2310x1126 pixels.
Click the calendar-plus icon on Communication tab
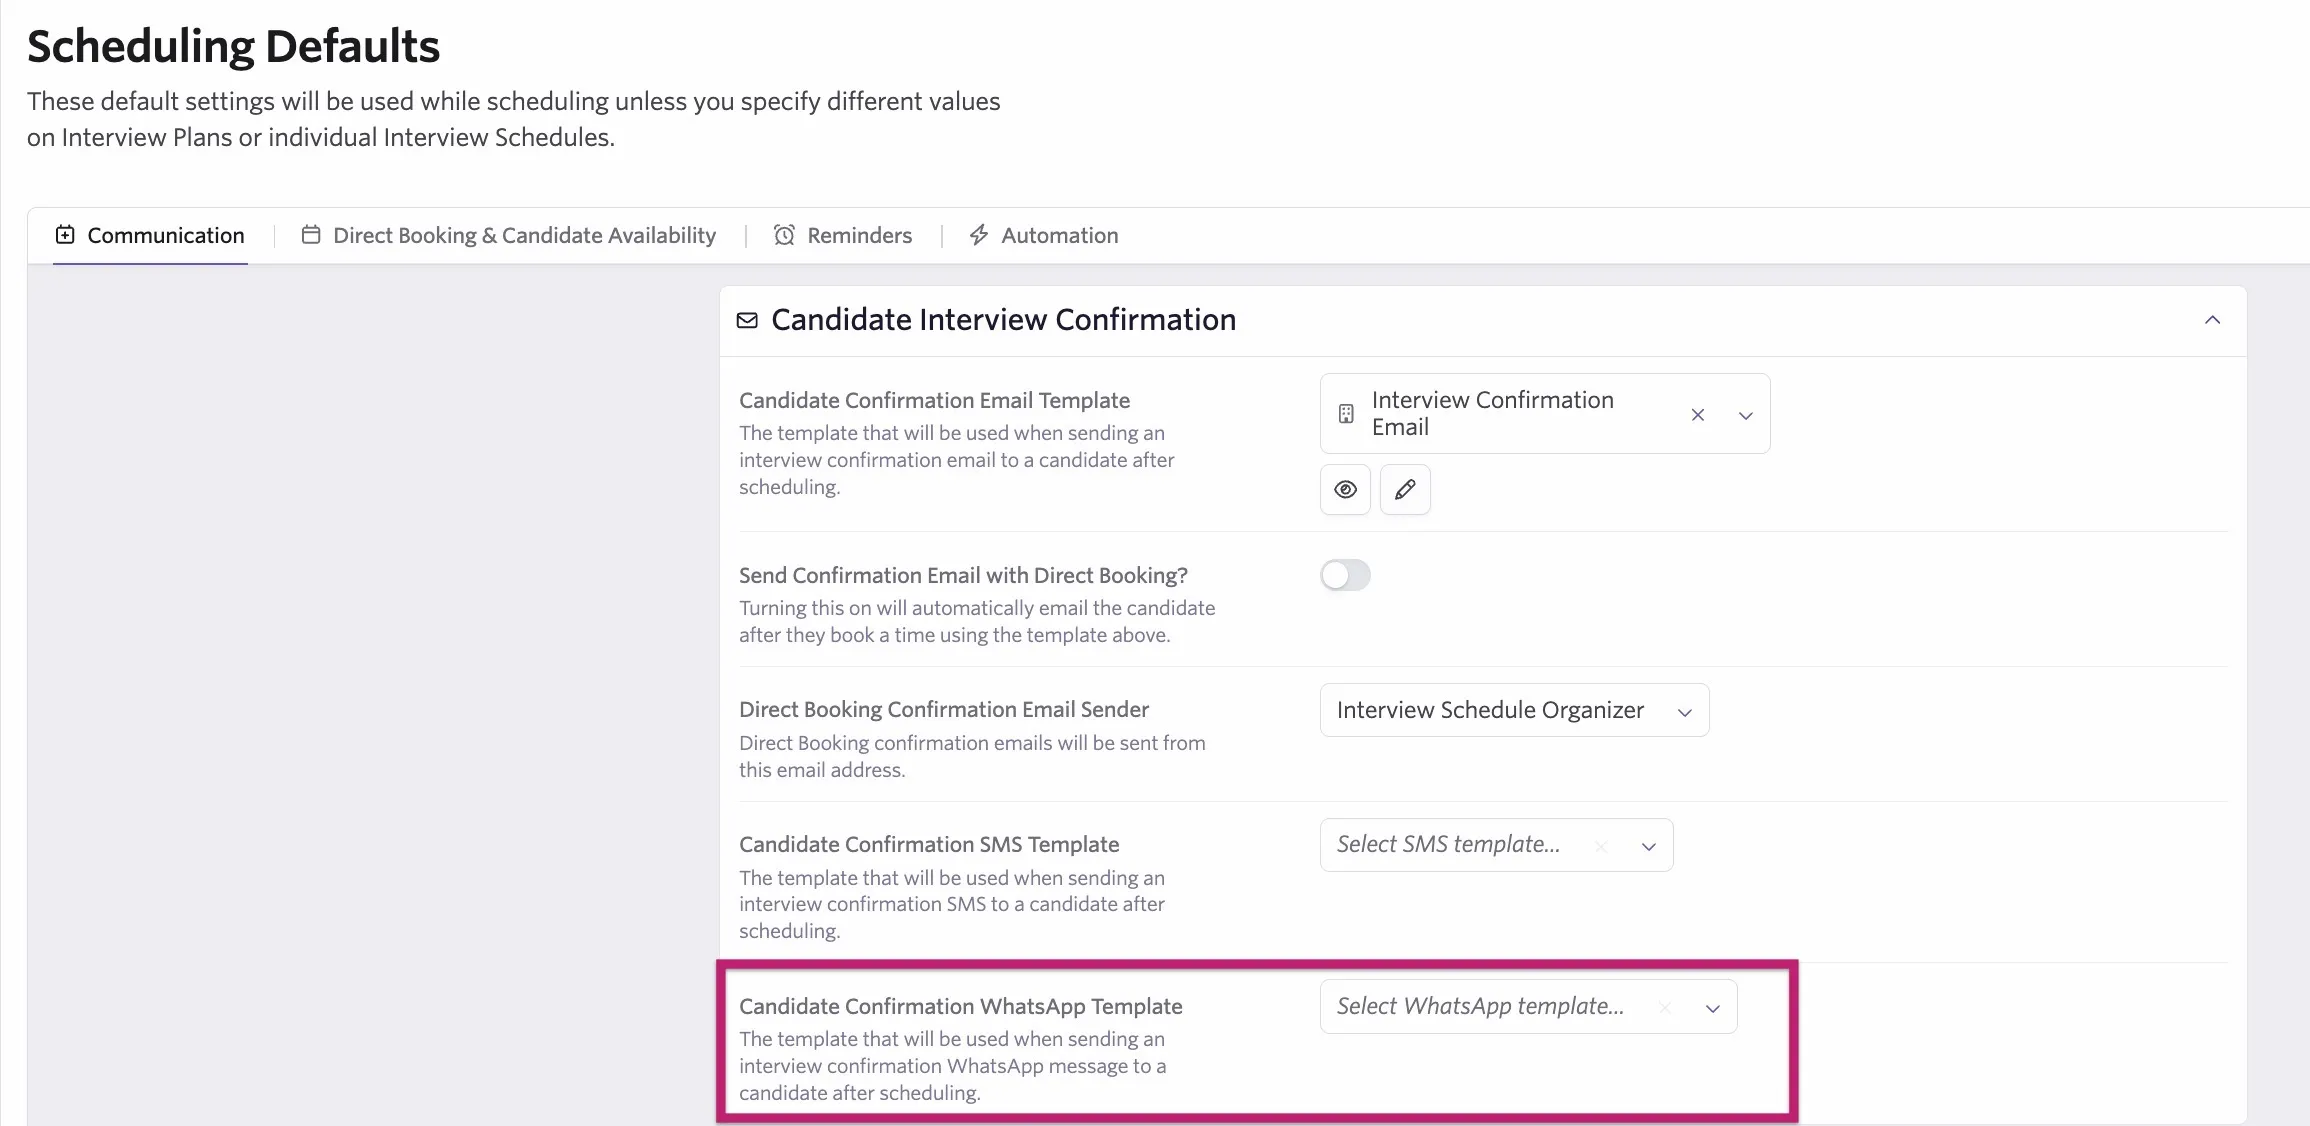[x=65, y=235]
